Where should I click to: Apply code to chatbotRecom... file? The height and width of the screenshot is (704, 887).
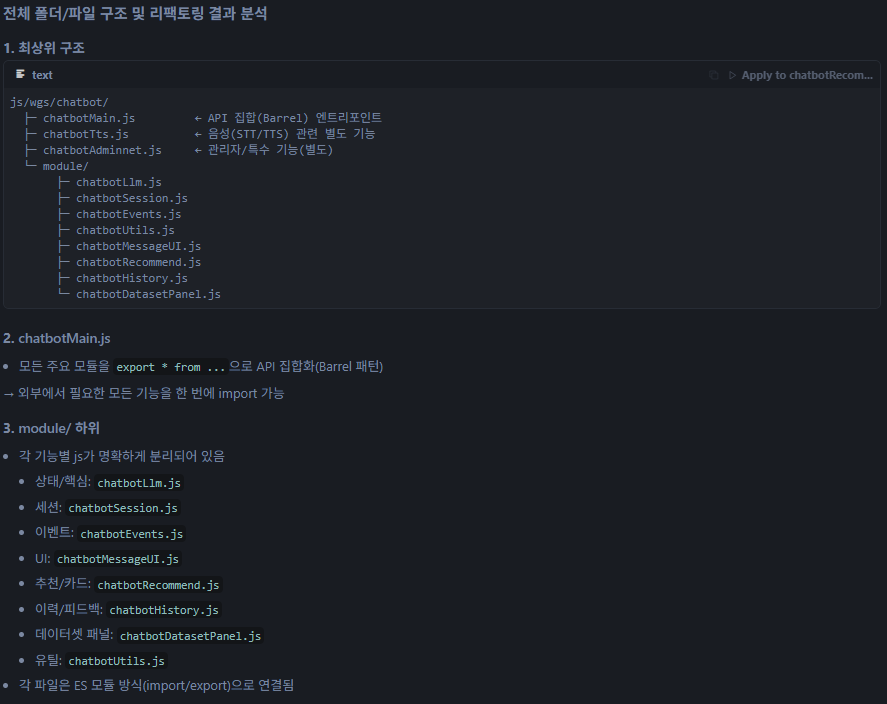(806, 75)
